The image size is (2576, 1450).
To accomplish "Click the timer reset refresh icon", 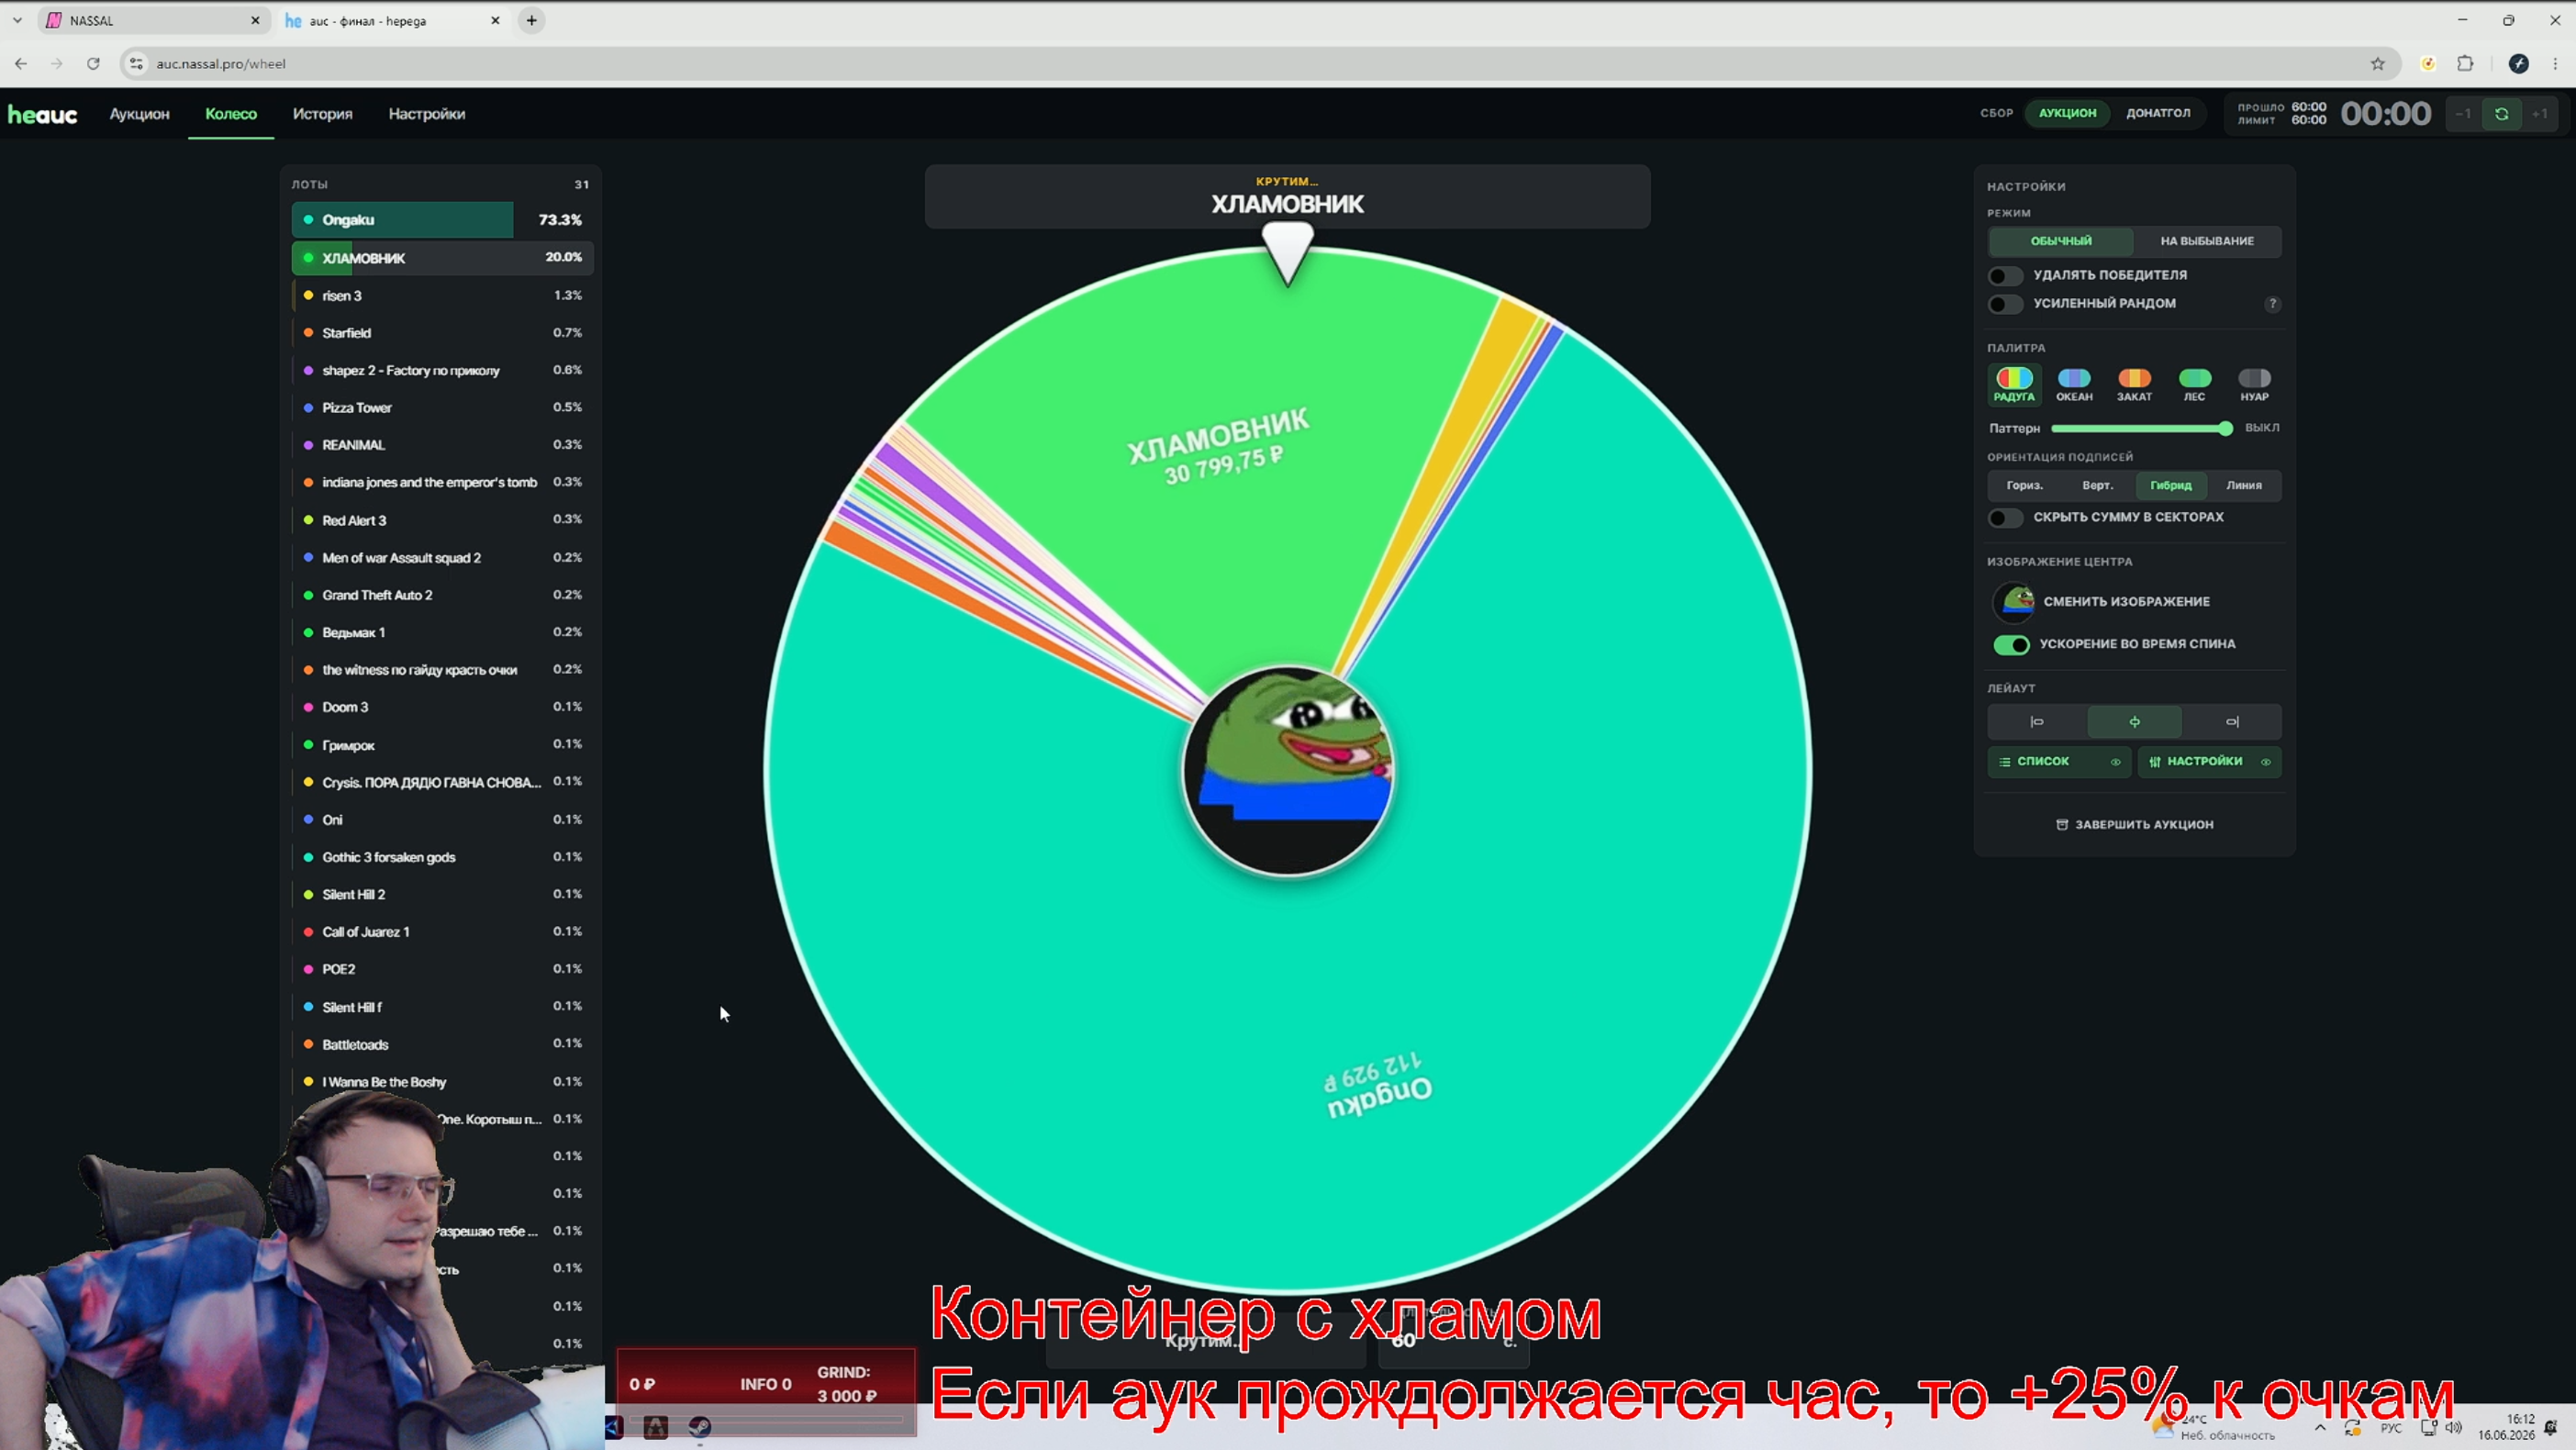I will [x=2501, y=114].
